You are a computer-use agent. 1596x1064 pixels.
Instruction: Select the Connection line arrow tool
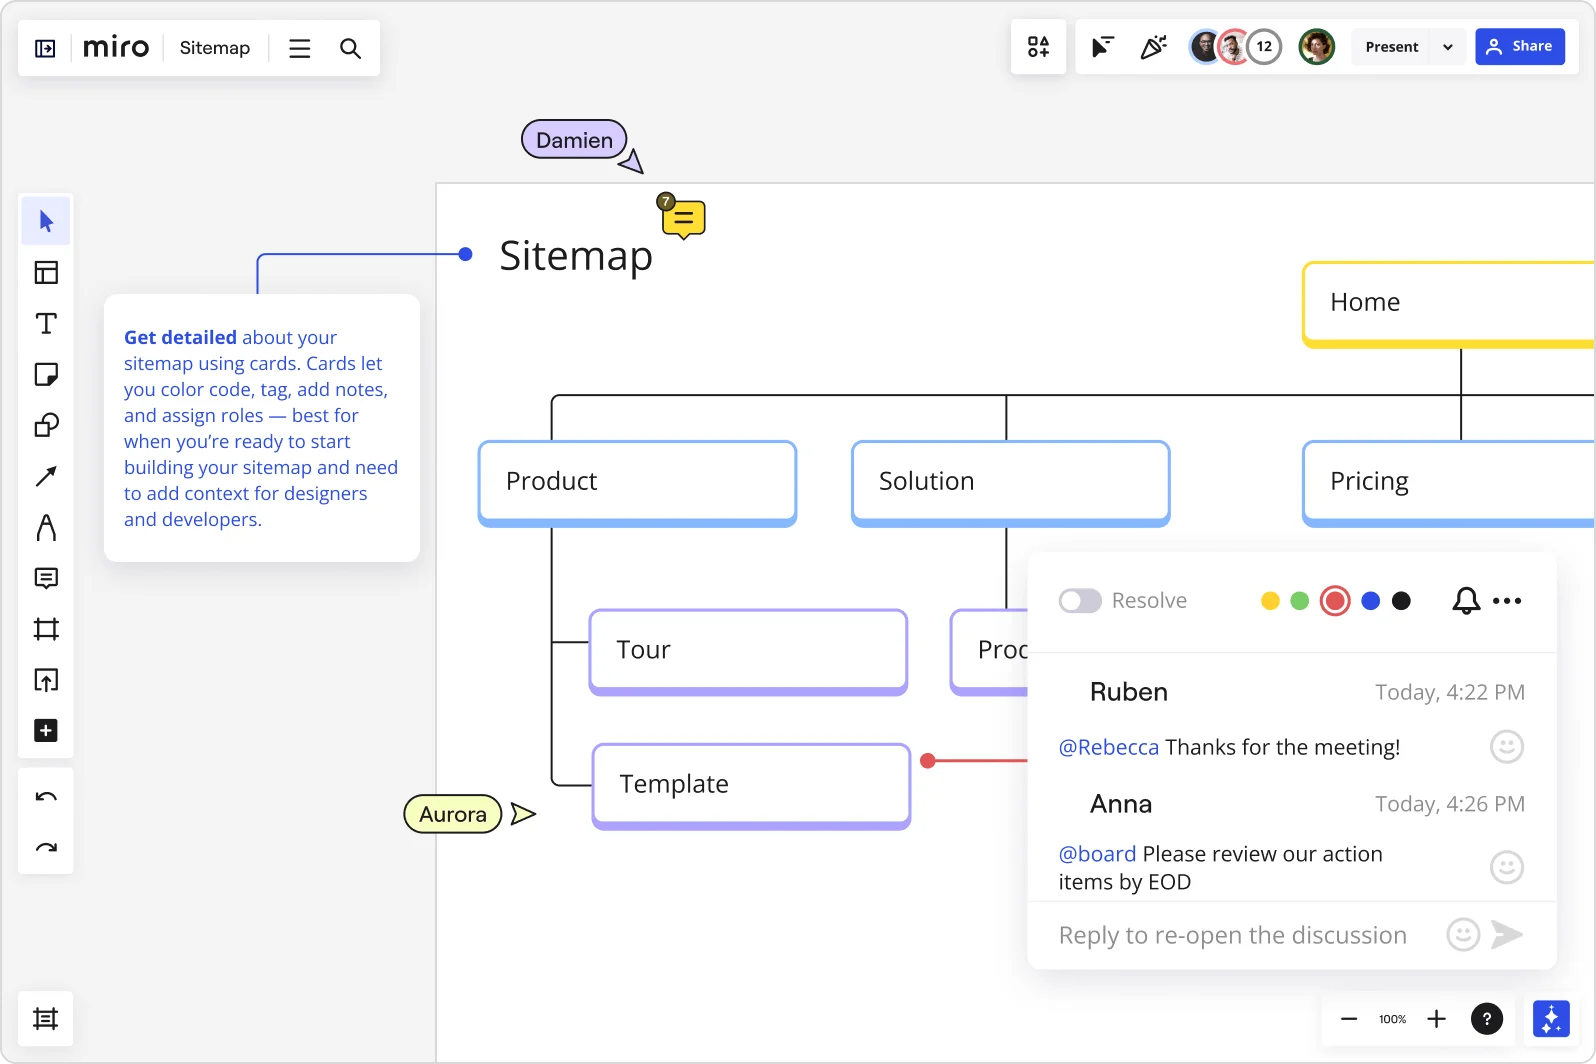(46, 476)
